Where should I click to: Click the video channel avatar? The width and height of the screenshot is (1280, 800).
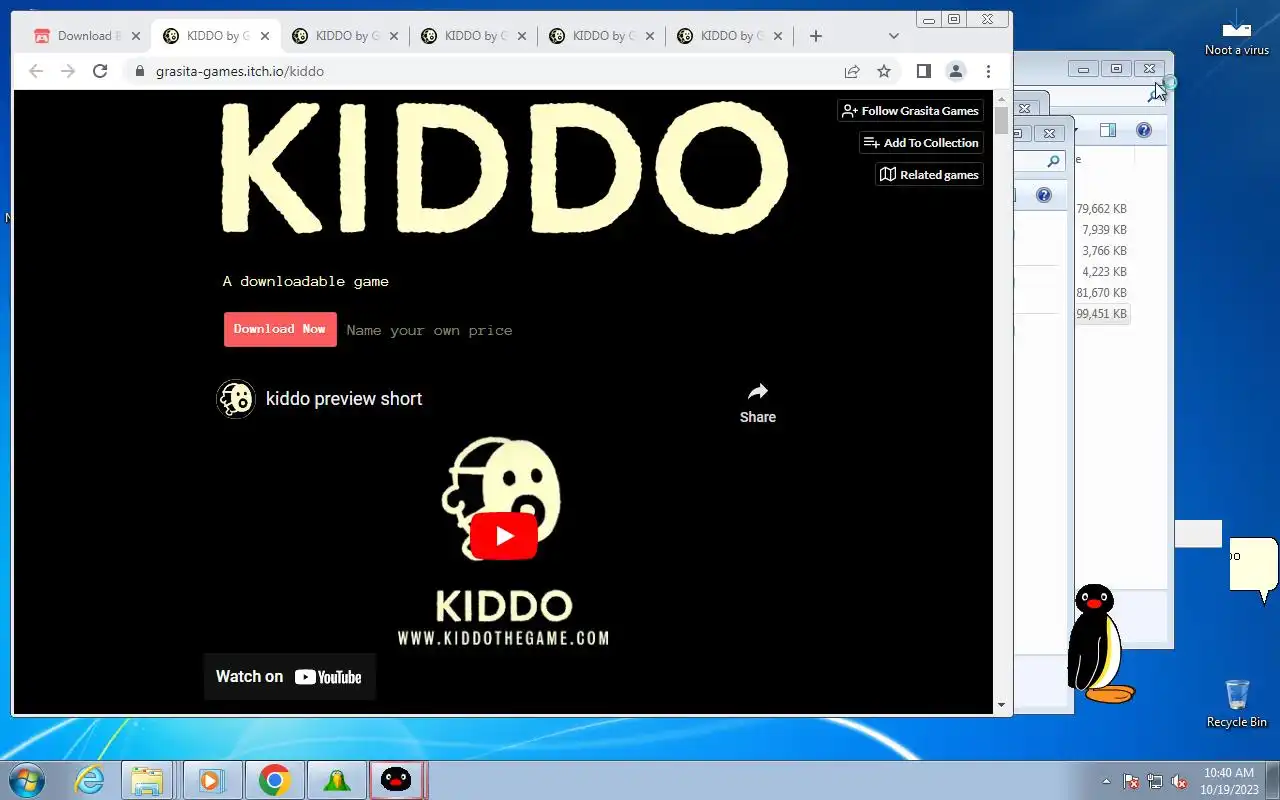236,399
